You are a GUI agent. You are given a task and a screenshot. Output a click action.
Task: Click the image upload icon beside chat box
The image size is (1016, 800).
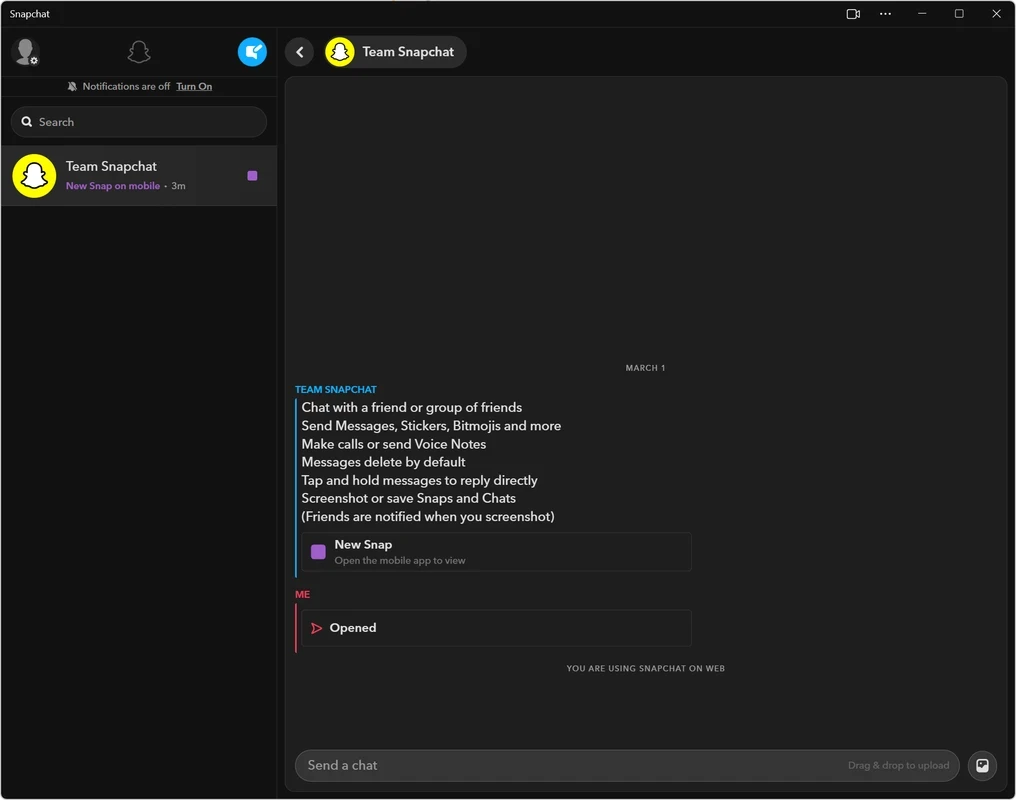982,765
